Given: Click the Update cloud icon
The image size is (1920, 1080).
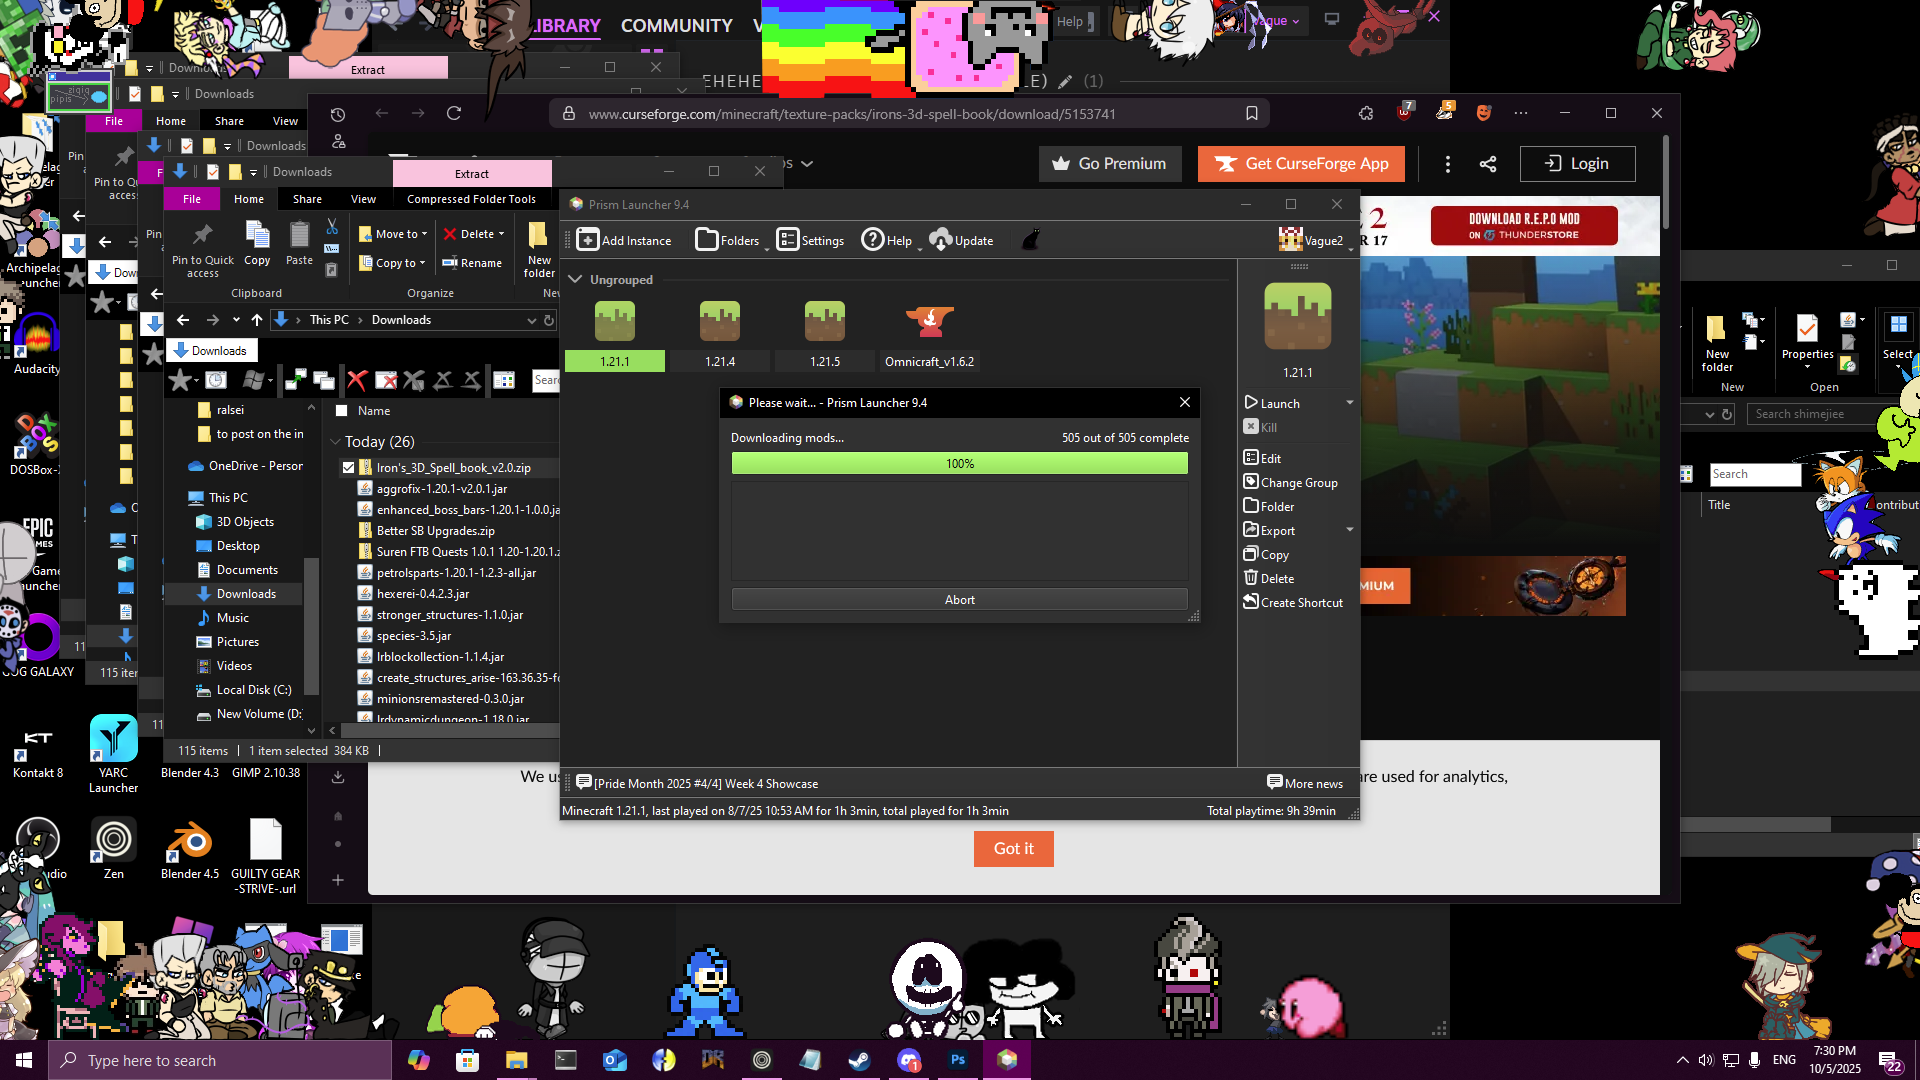Looking at the screenshot, I should (940, 240).
